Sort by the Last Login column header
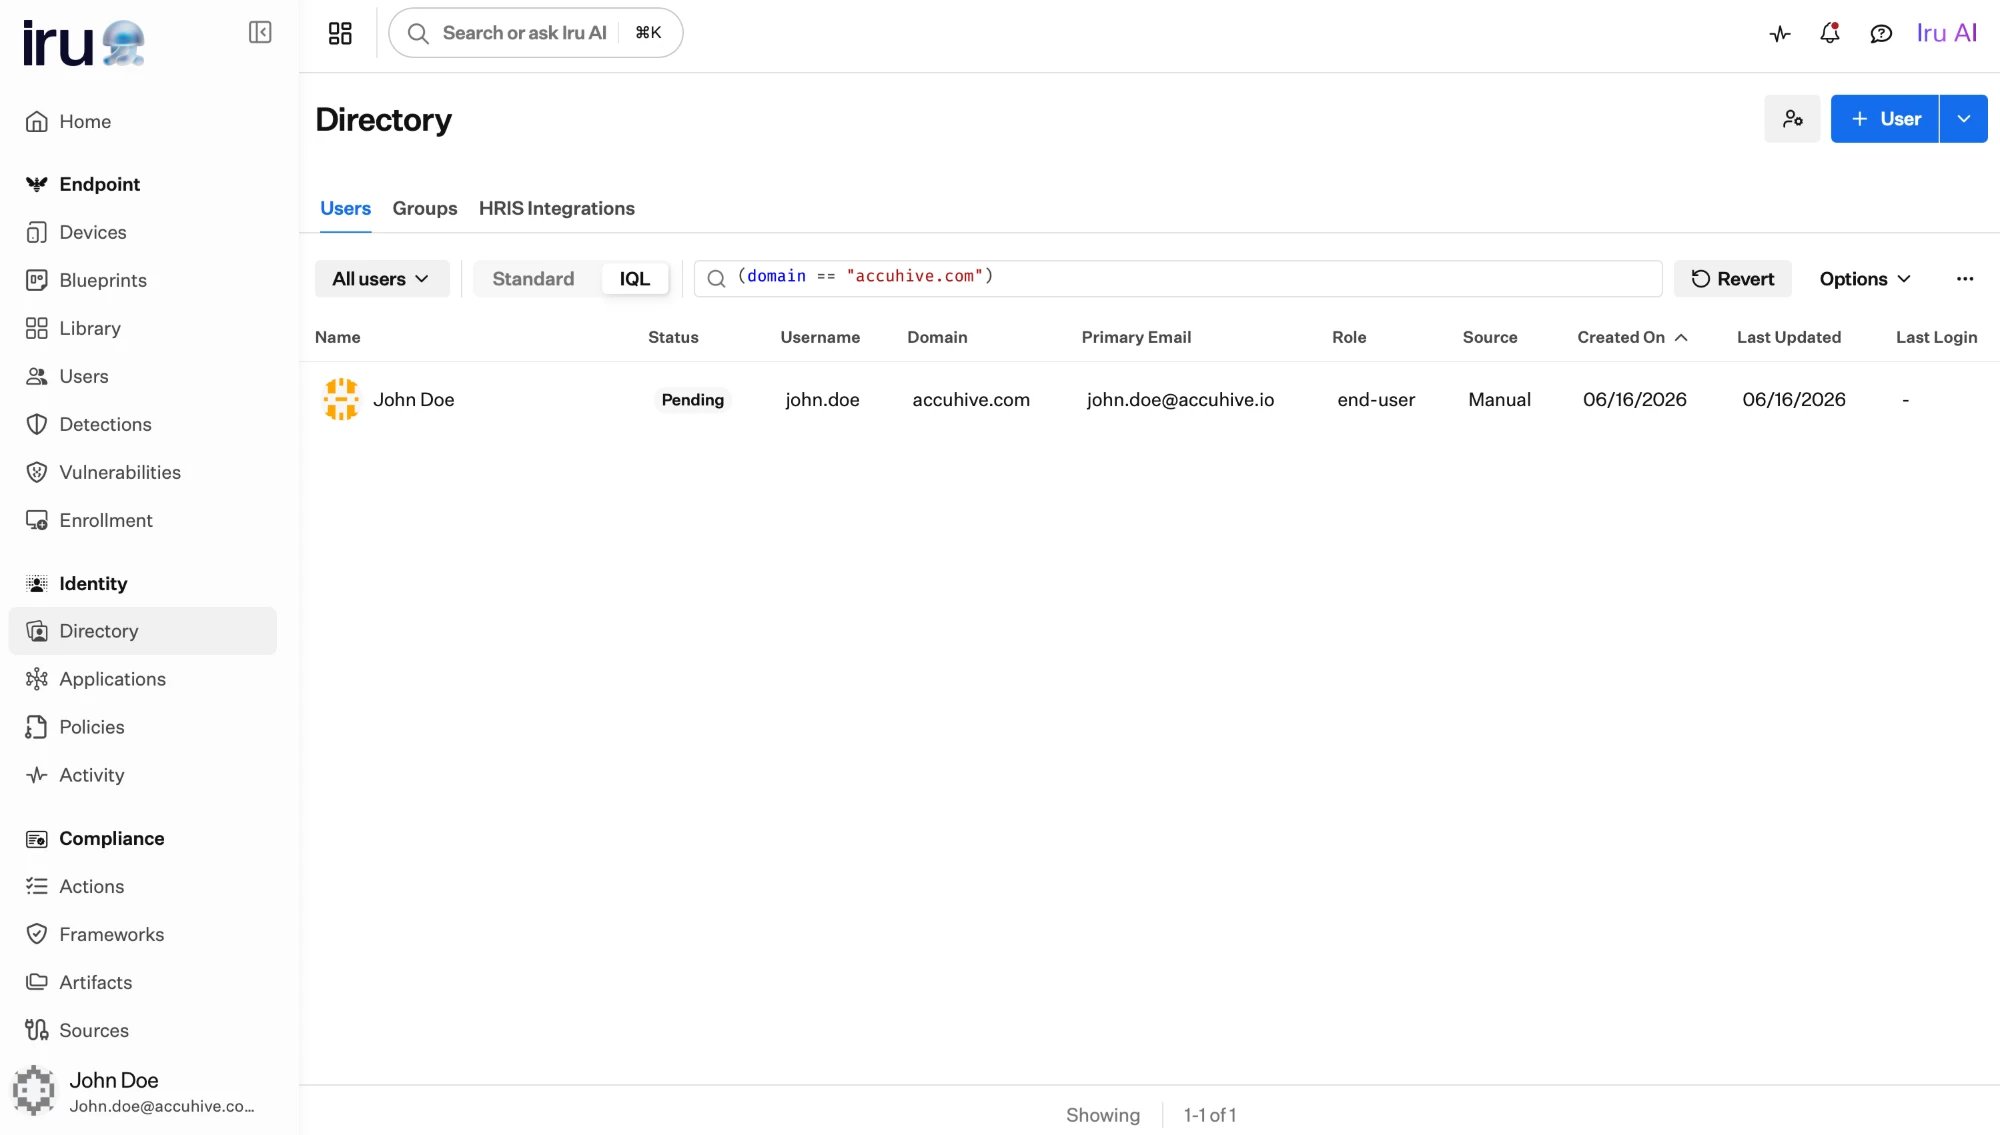 tap(1936, 337)
